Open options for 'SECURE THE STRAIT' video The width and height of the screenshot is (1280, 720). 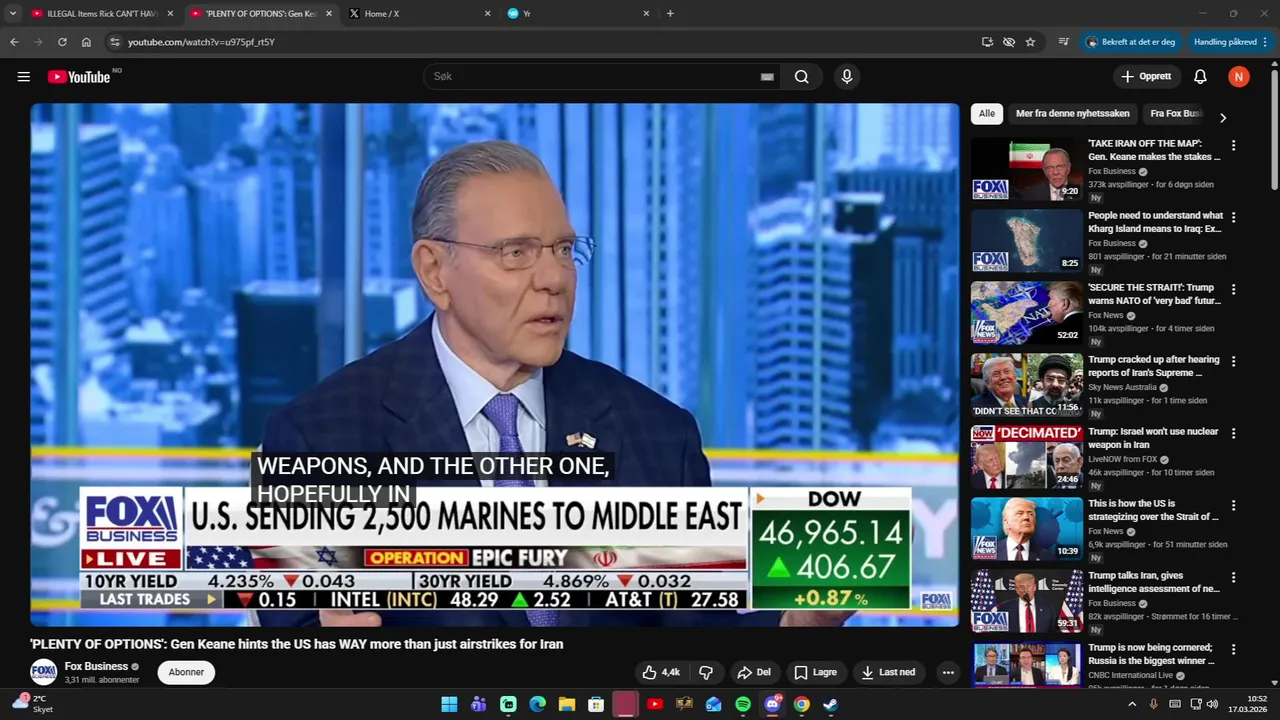[1233, 289]
